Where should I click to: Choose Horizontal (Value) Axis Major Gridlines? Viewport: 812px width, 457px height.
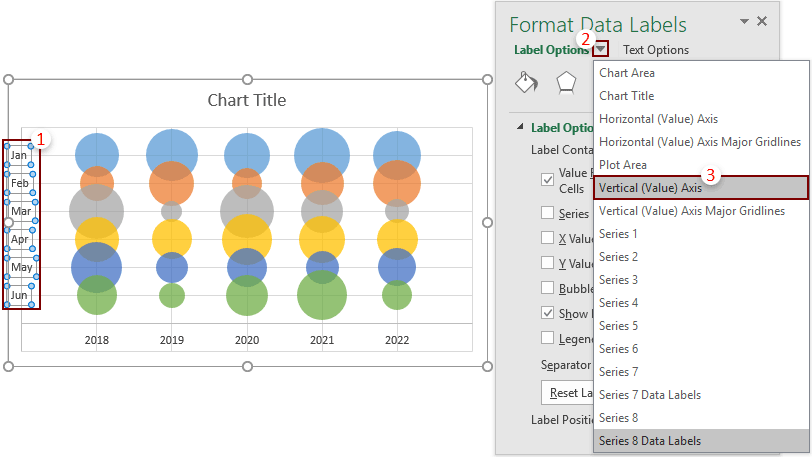coord(701,142)
